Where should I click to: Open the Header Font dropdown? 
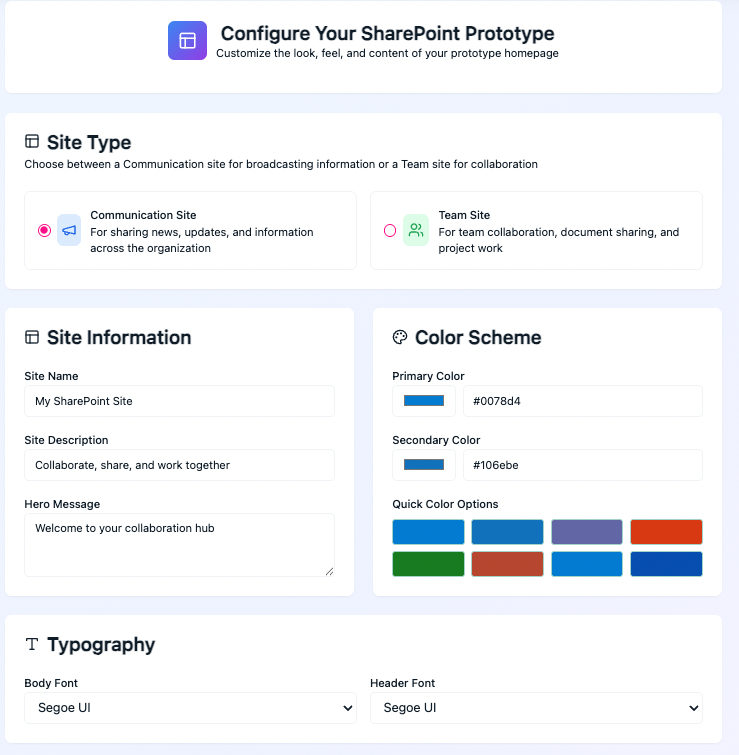(x=536, y=708)
